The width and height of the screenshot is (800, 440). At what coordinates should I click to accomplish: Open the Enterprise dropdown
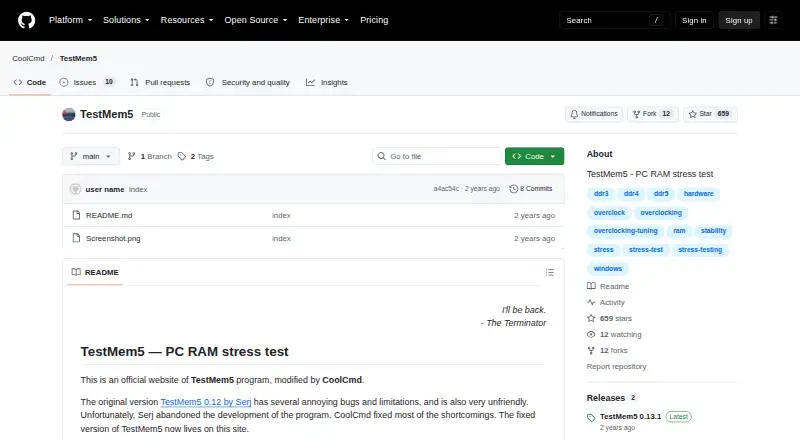click(323, 20)
